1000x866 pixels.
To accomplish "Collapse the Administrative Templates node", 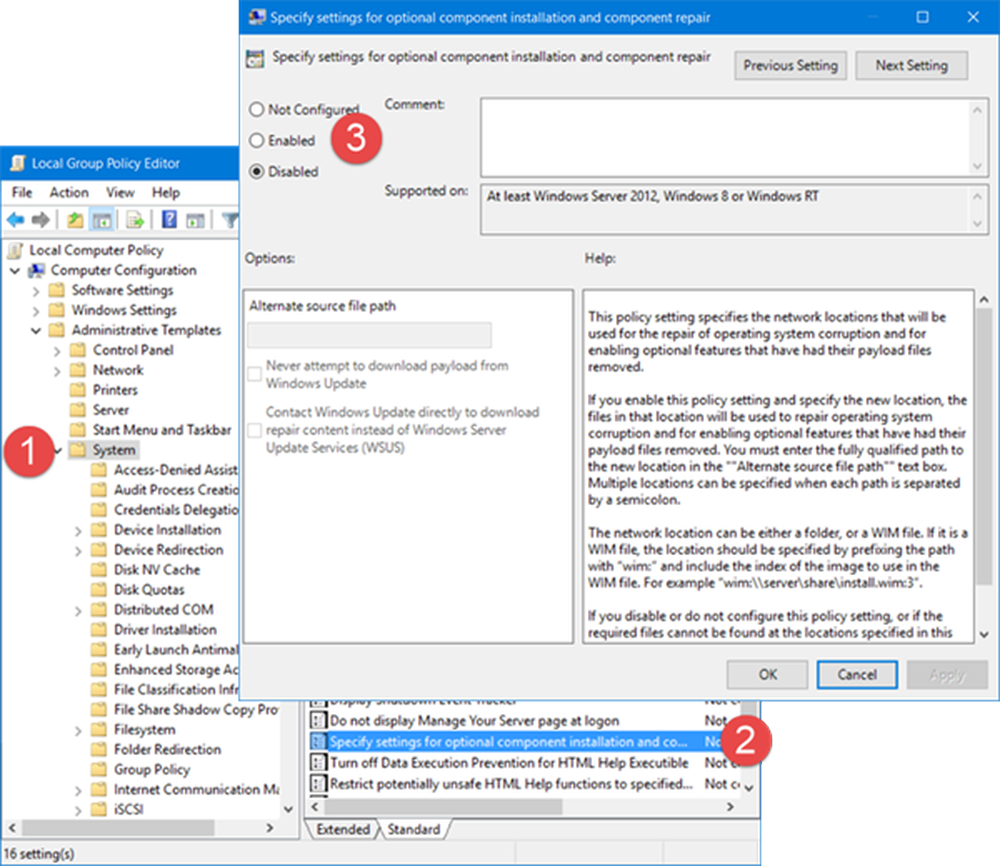I will [37, 330].
